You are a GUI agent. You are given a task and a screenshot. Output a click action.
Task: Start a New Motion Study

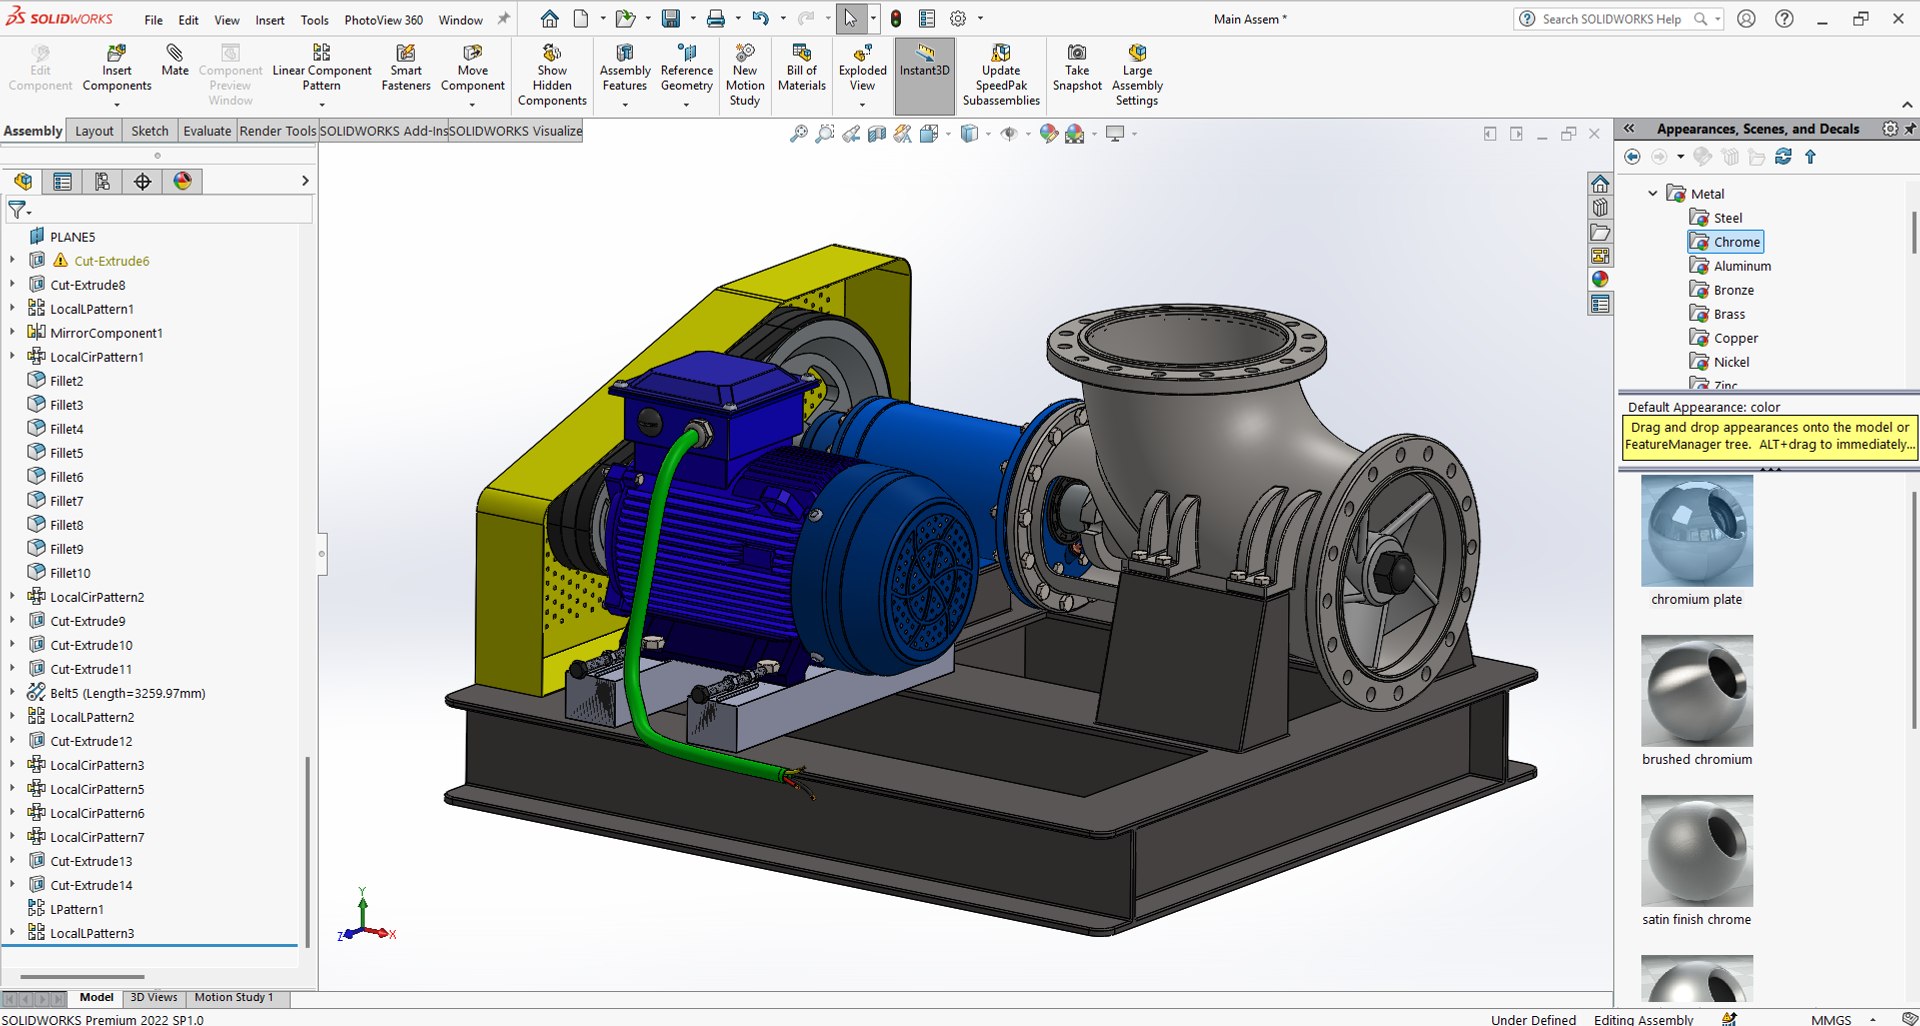(745, 75)
